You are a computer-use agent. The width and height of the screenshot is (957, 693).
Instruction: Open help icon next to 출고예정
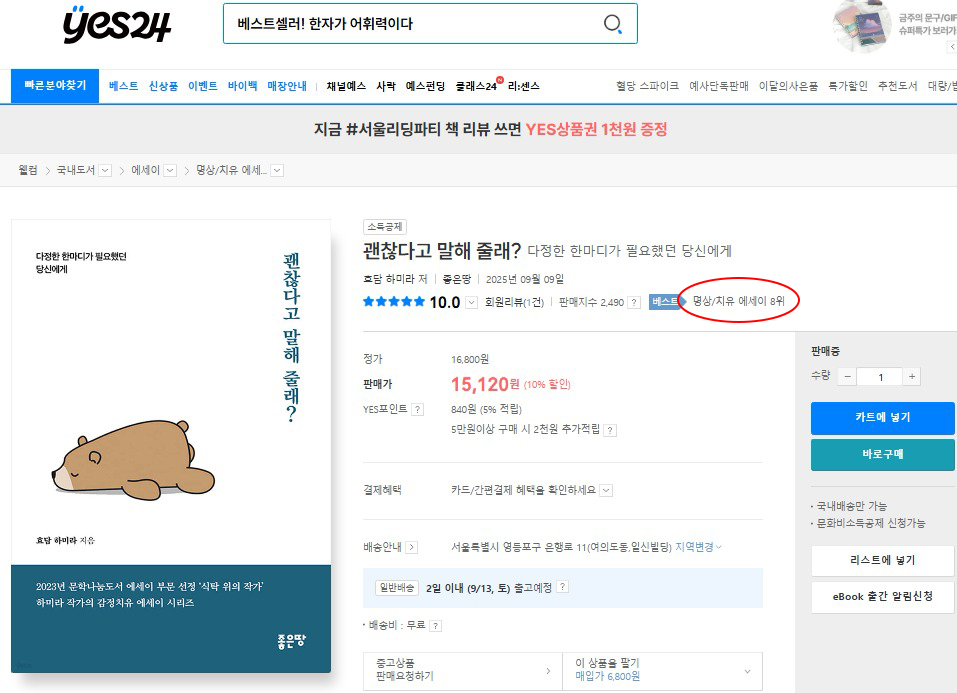(x=563, y=587)
